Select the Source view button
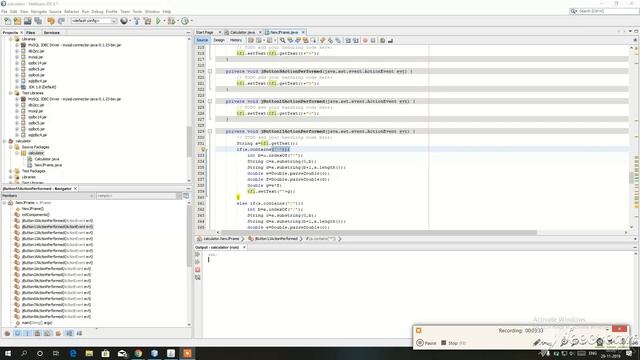640x360 pixels. point(202,40)
